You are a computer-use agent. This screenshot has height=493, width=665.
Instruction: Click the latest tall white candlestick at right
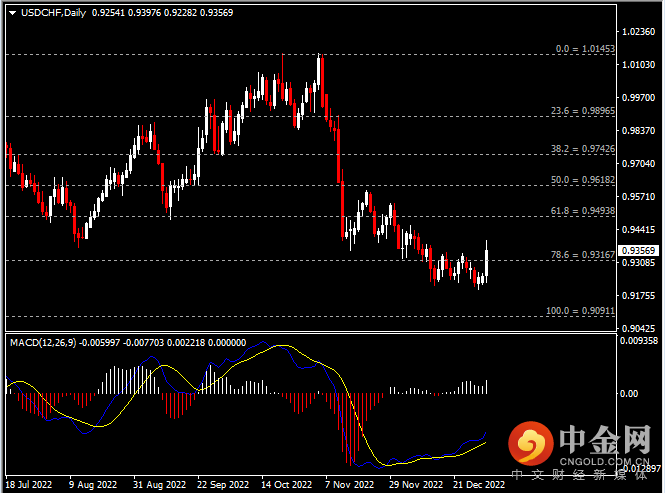(x=487, y=261)
